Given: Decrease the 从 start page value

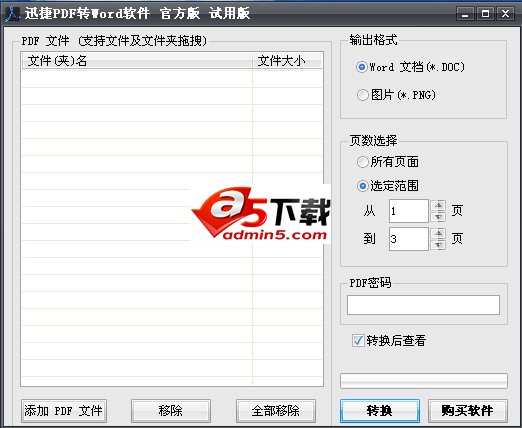Looking at the screenshot, I should click(x=438, y=217).
